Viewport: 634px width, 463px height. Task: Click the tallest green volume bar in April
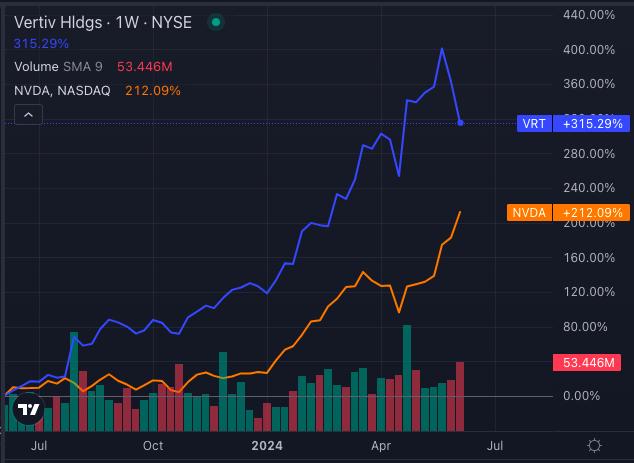pos(406,360)
